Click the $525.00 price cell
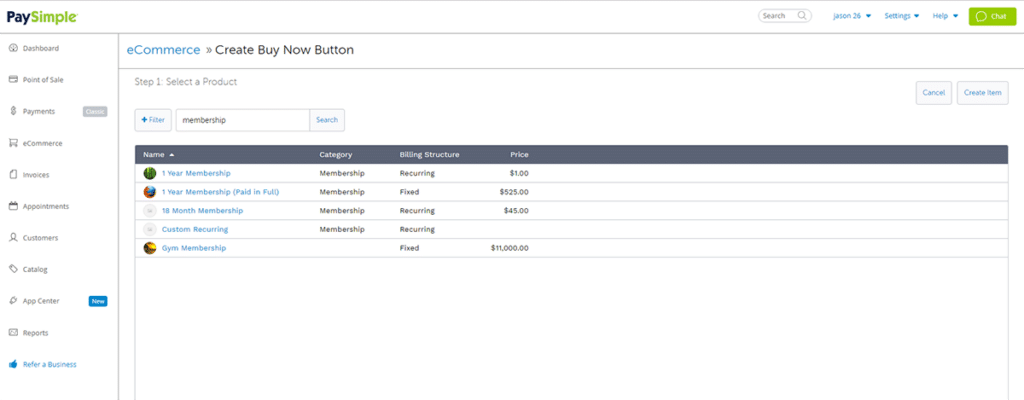The image size is (1024, 400). coord(514,192)
